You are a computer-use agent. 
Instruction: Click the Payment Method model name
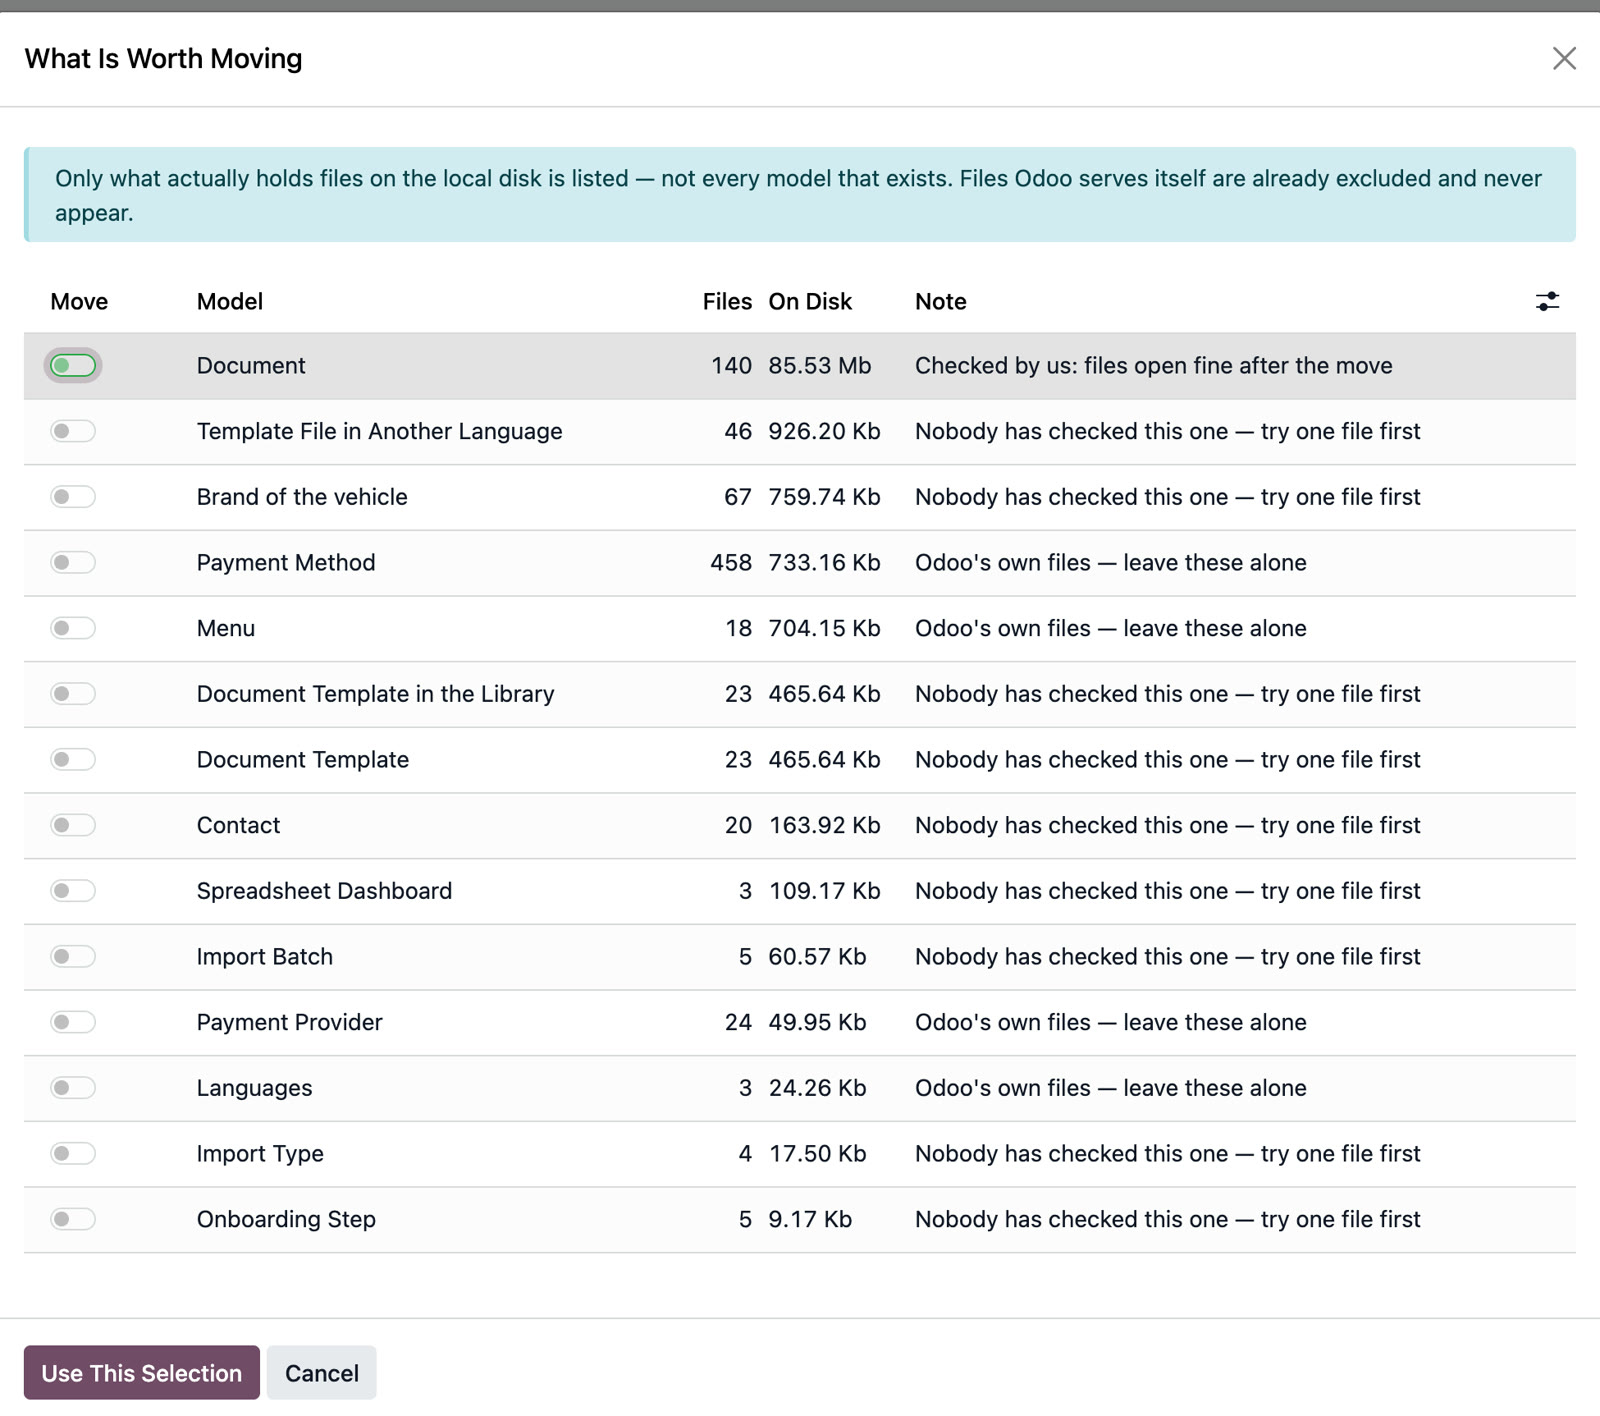point(286,563)
